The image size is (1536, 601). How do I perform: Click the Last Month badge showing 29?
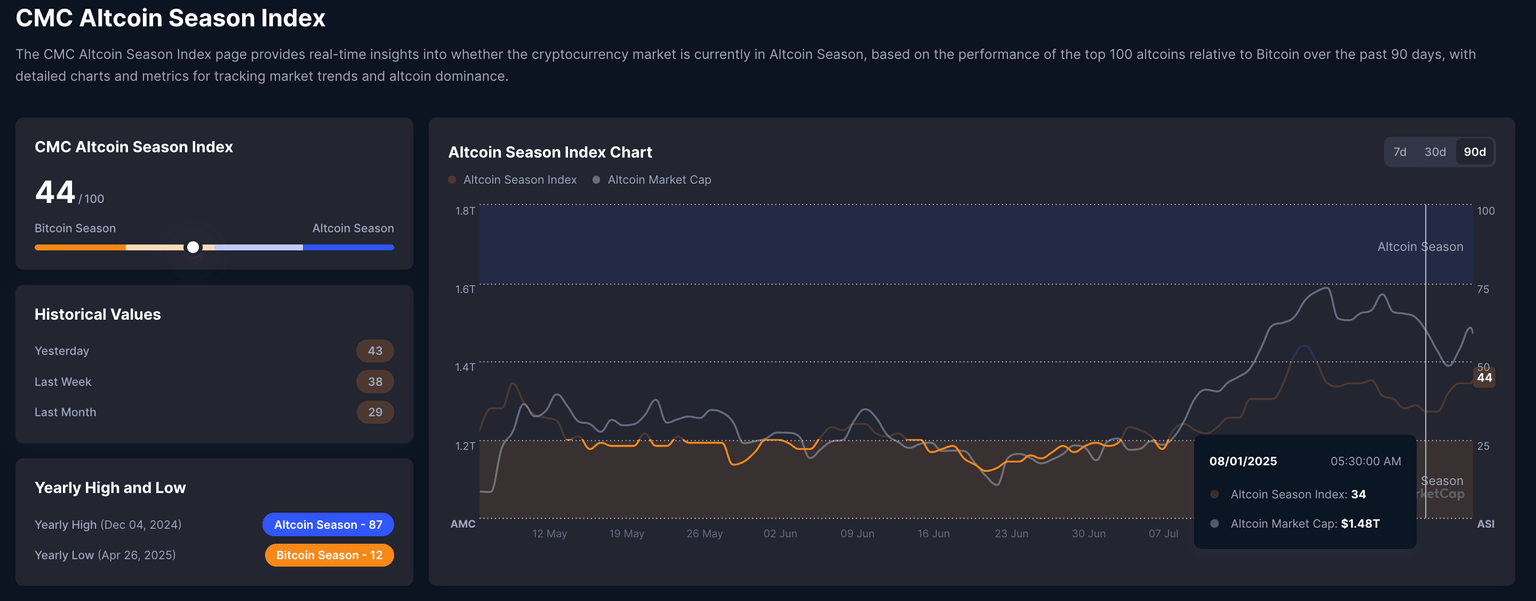(x=375, y=412)
